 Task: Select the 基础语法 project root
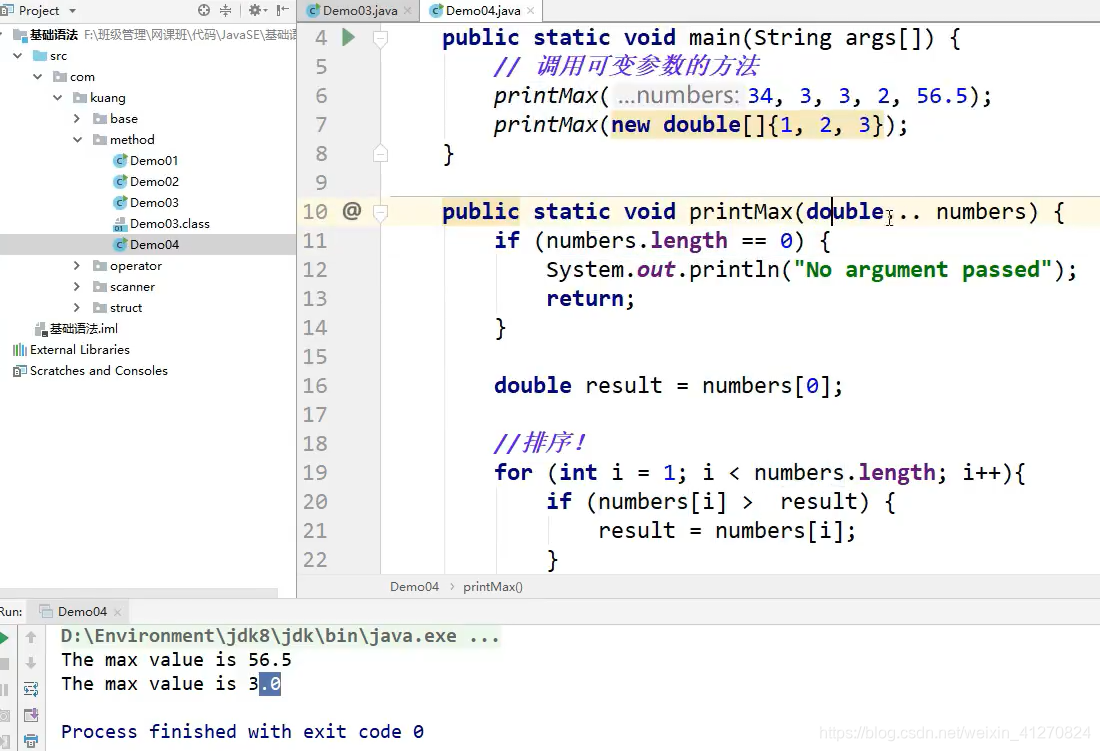[x=54, y=34]
